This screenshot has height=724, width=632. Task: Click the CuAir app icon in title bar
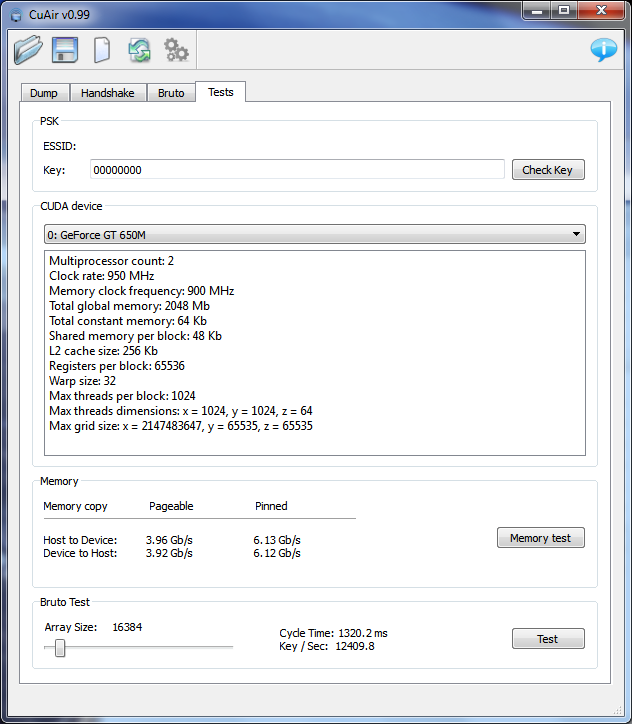(x=16, y=15)
